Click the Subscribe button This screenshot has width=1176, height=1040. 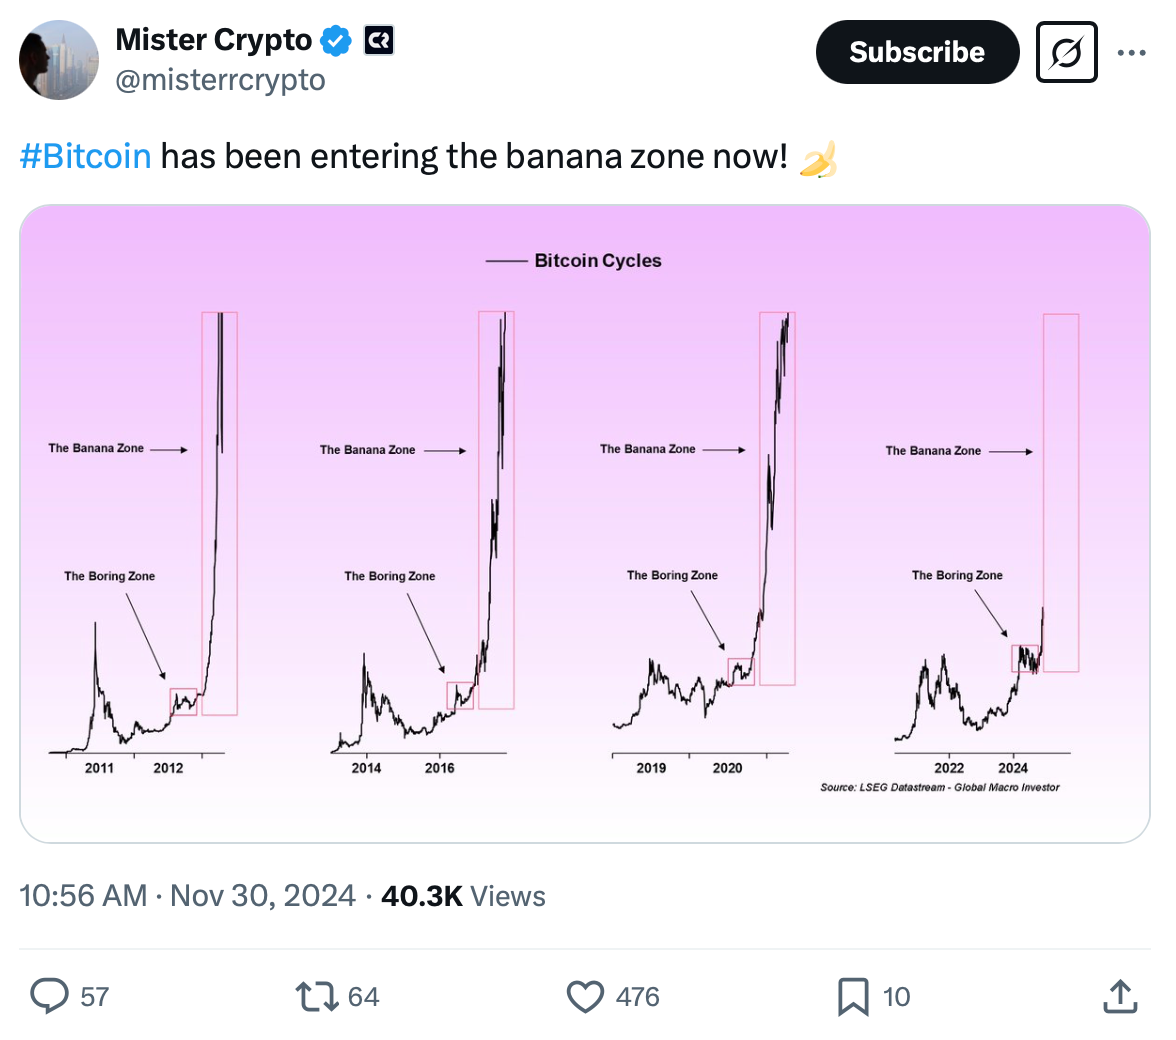tap(917, 52)
